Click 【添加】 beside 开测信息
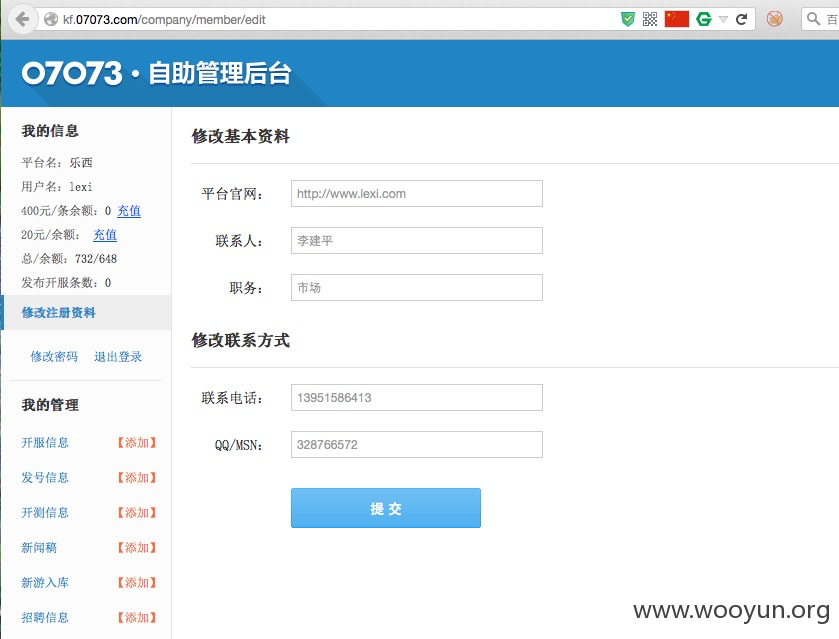The height and width of the screenshot is (639, 839). (137, 513)
